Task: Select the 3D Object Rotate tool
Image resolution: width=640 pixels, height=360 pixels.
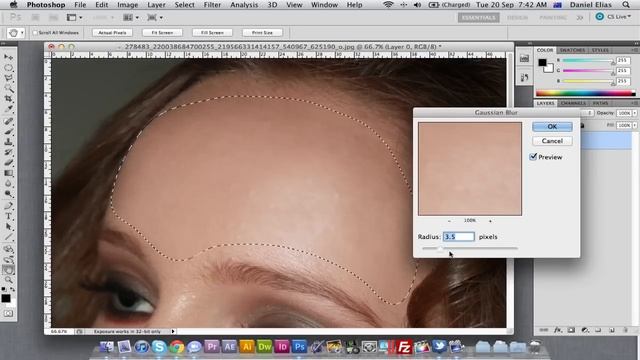Action: click(x=8, y=249)
